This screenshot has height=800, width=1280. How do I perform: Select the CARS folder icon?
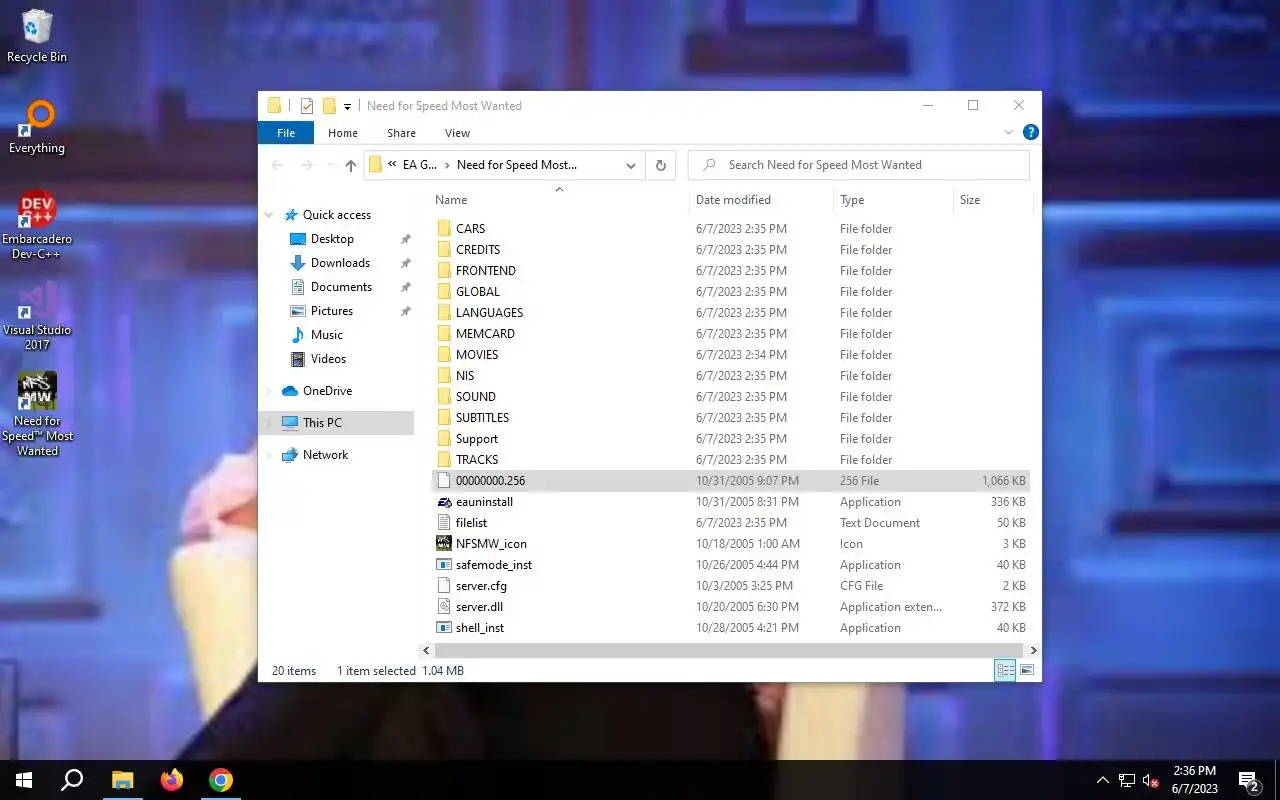[445, 229]
